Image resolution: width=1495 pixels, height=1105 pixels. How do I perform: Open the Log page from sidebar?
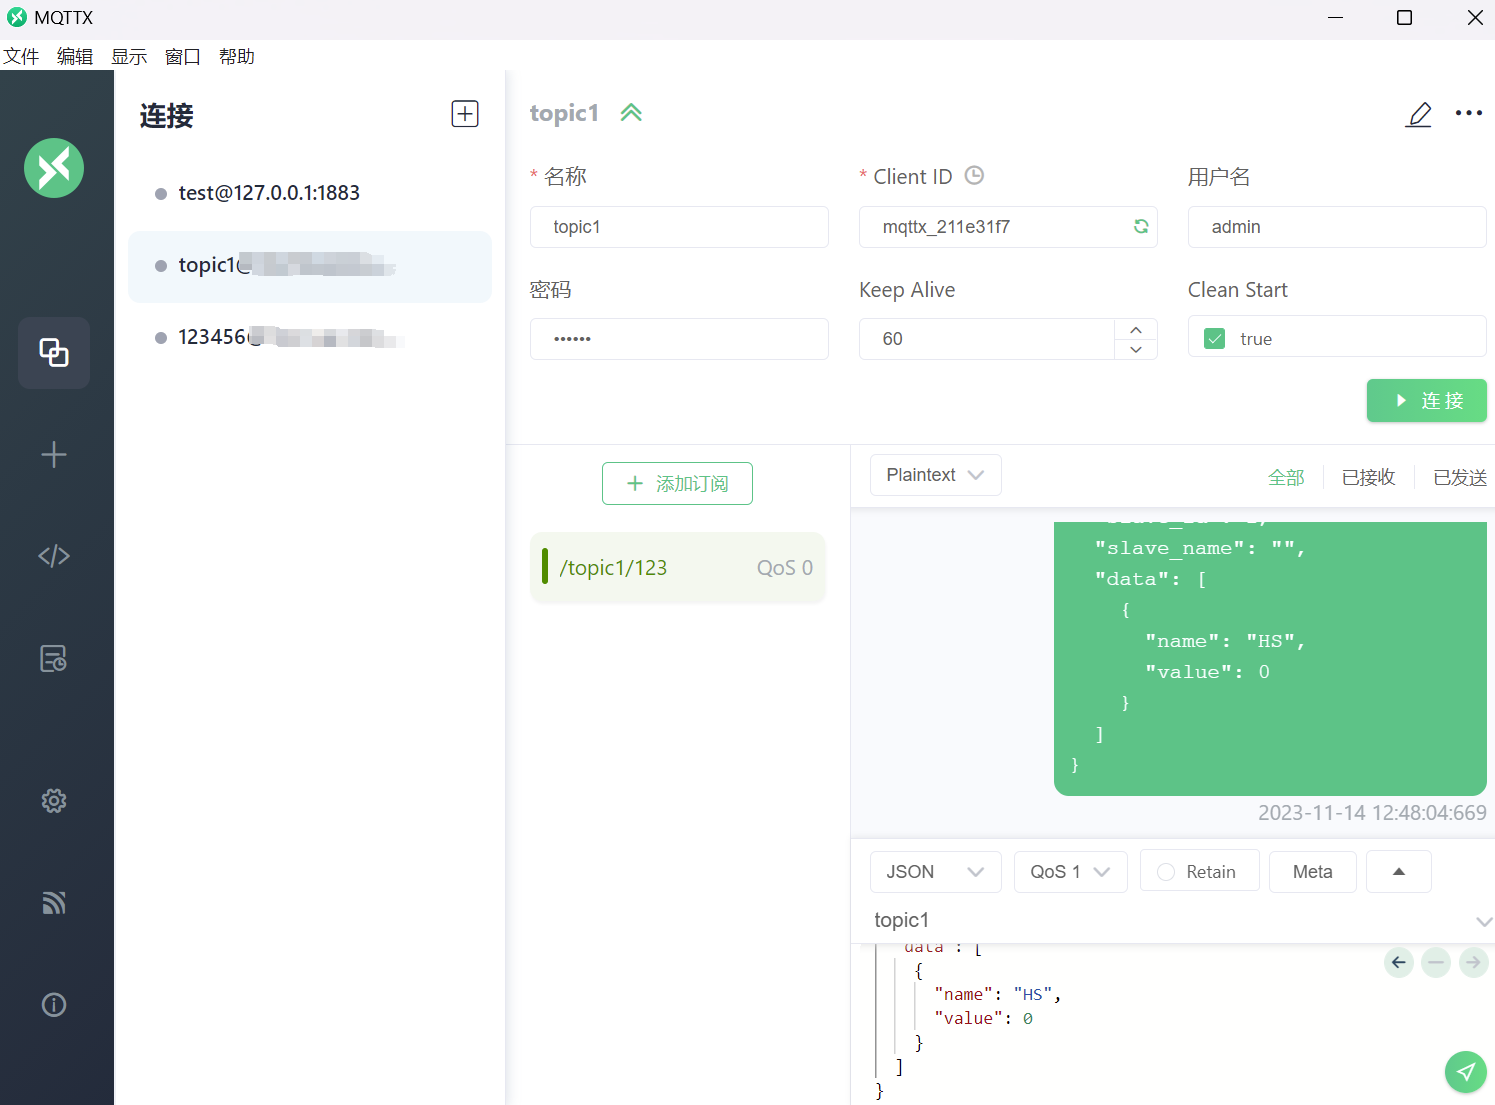pyautogui.click(x=54, y=658)
